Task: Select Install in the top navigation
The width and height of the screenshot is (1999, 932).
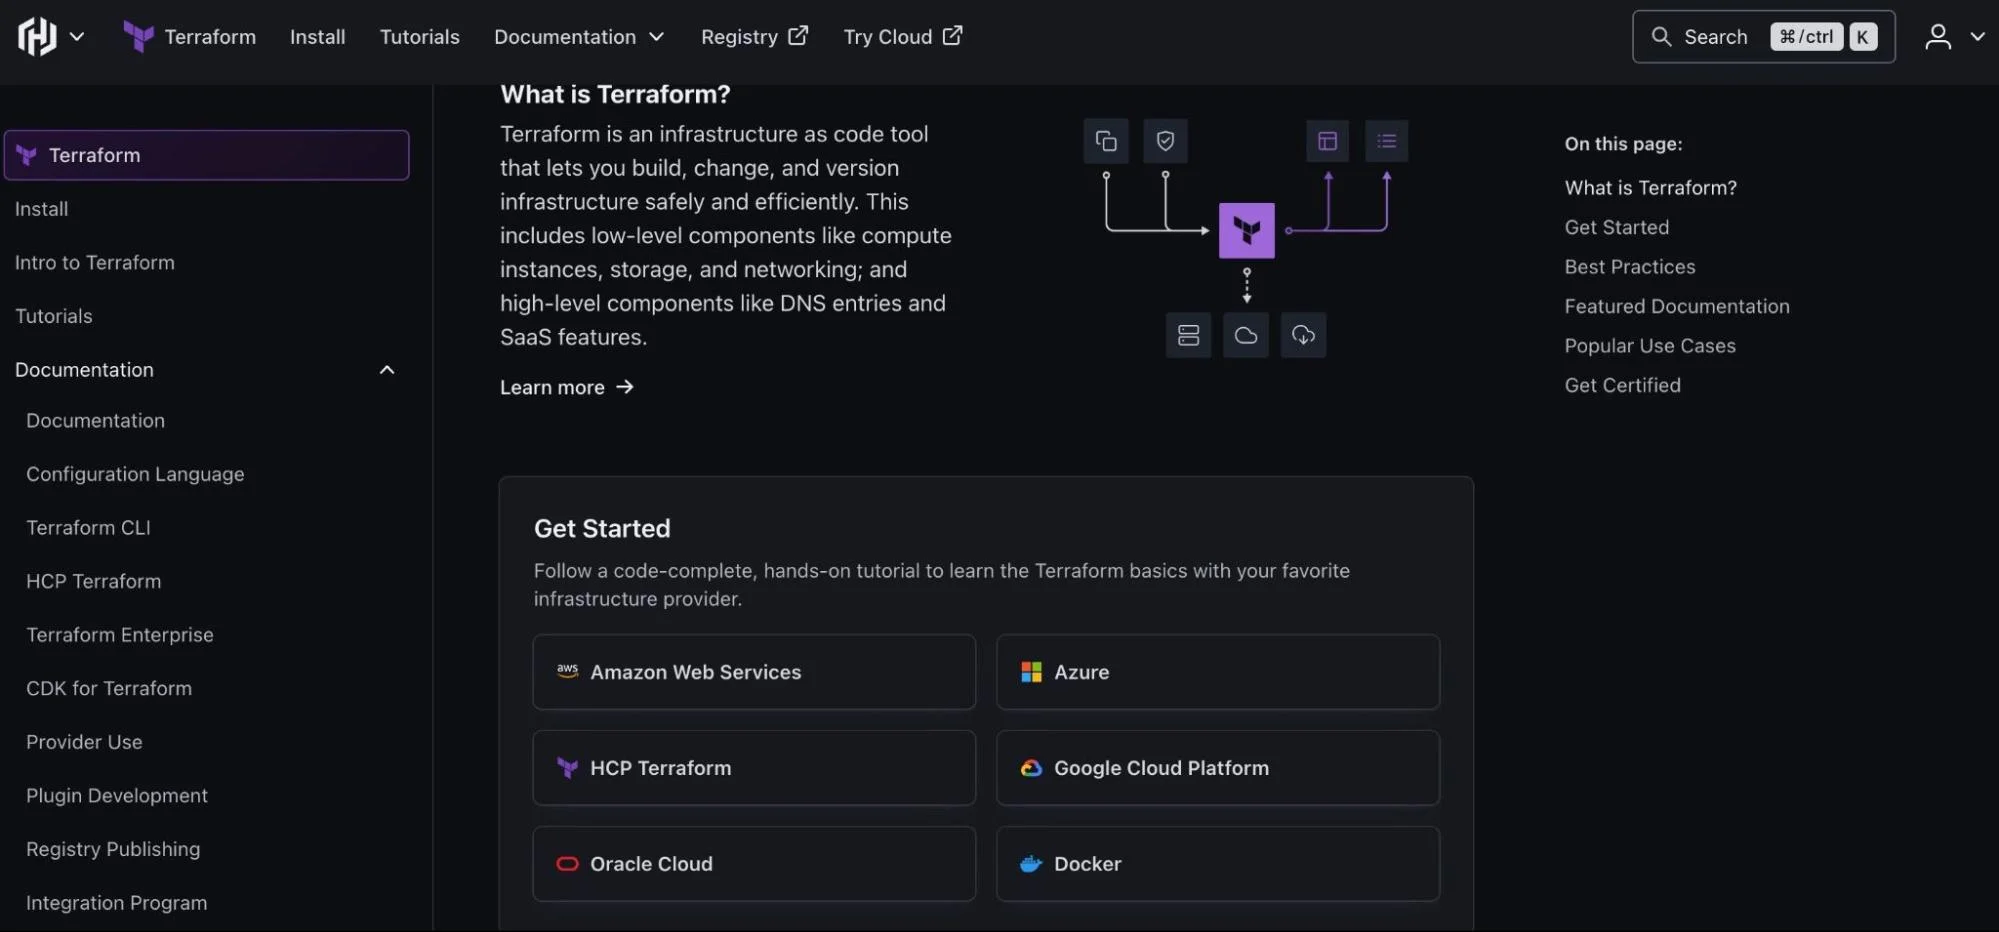Action: coord(317,37)
